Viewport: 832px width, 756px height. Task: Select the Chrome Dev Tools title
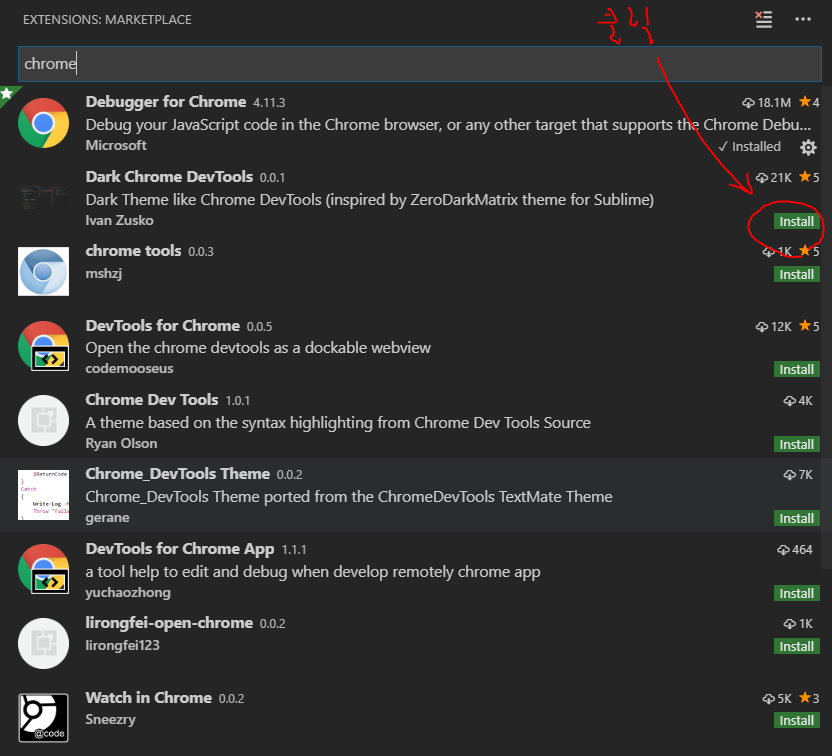(x=152, y=399)
